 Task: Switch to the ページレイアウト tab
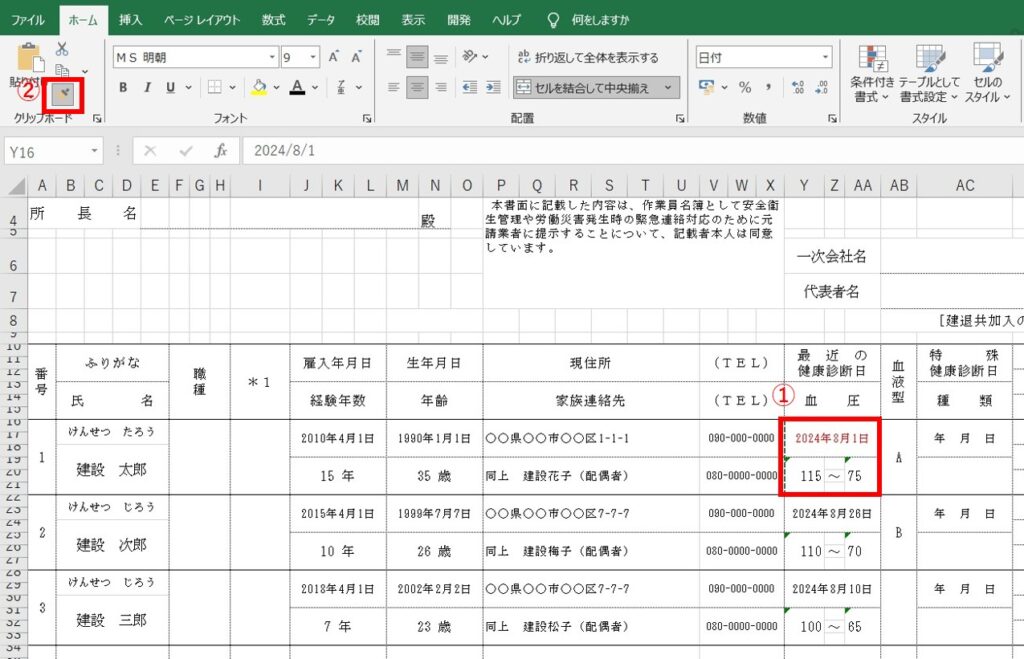(202, 20)
